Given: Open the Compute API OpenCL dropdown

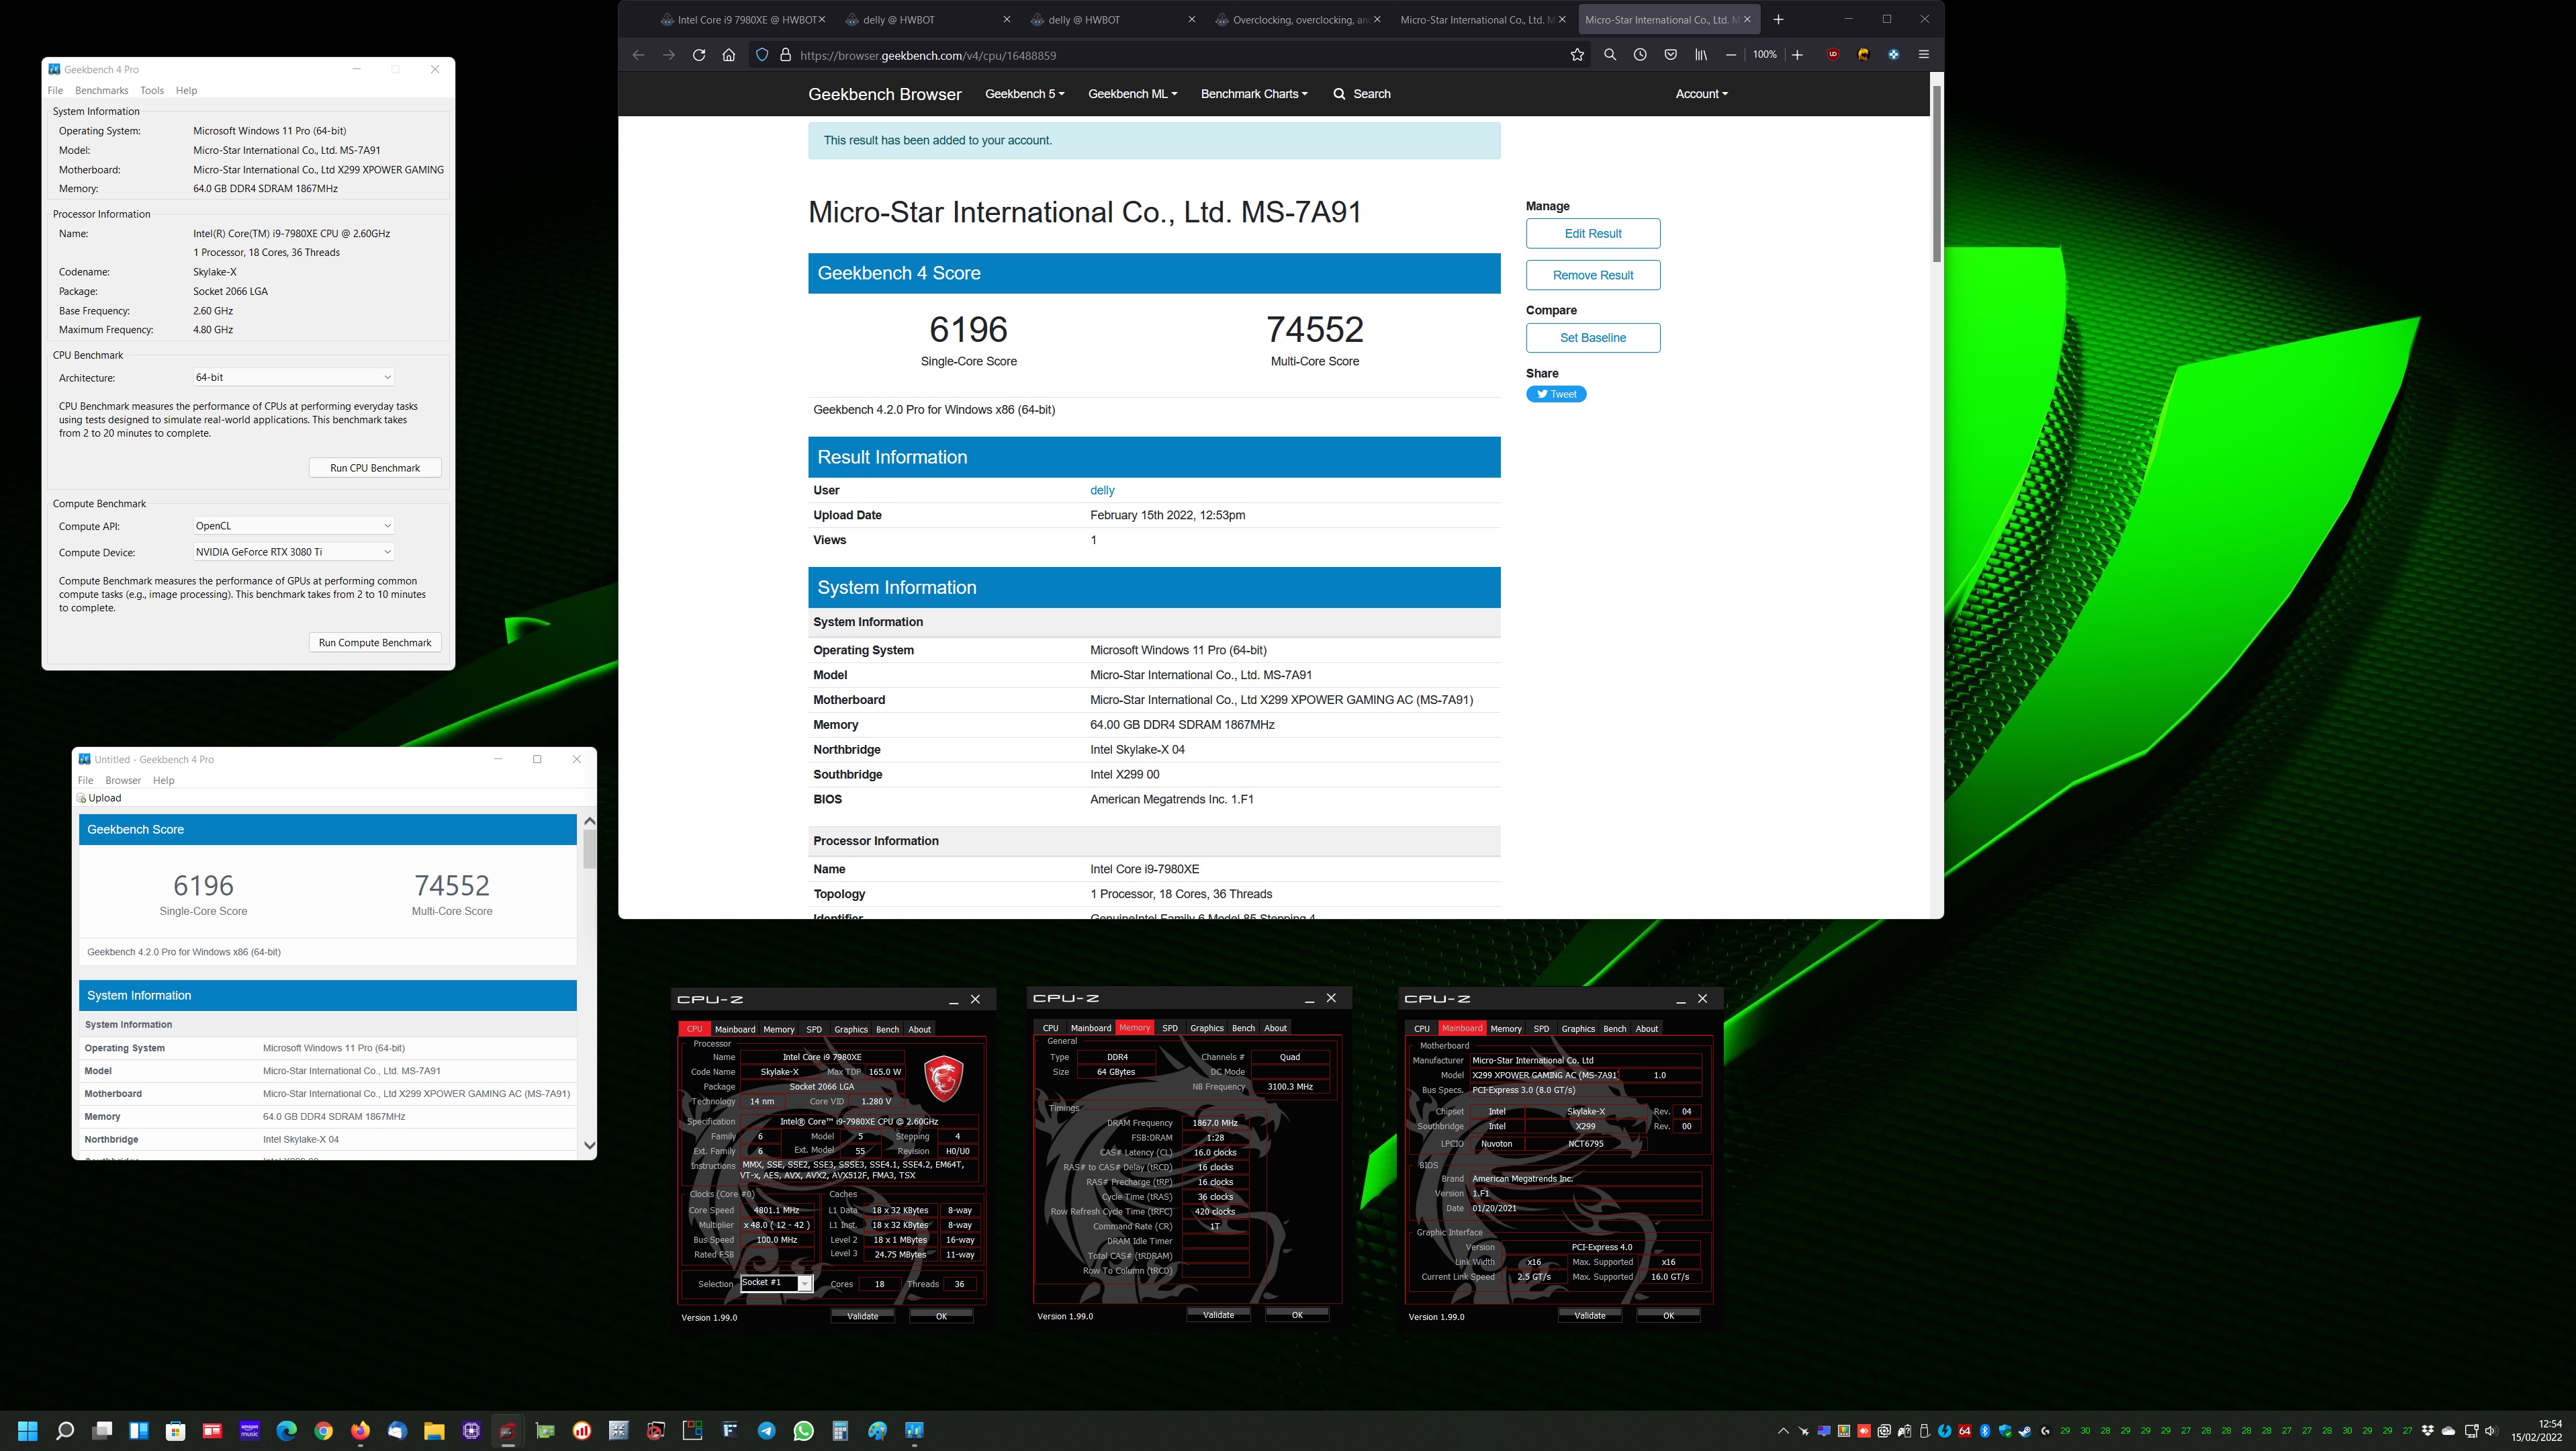Looking at the screenshot, I should [x=293, y=526].
